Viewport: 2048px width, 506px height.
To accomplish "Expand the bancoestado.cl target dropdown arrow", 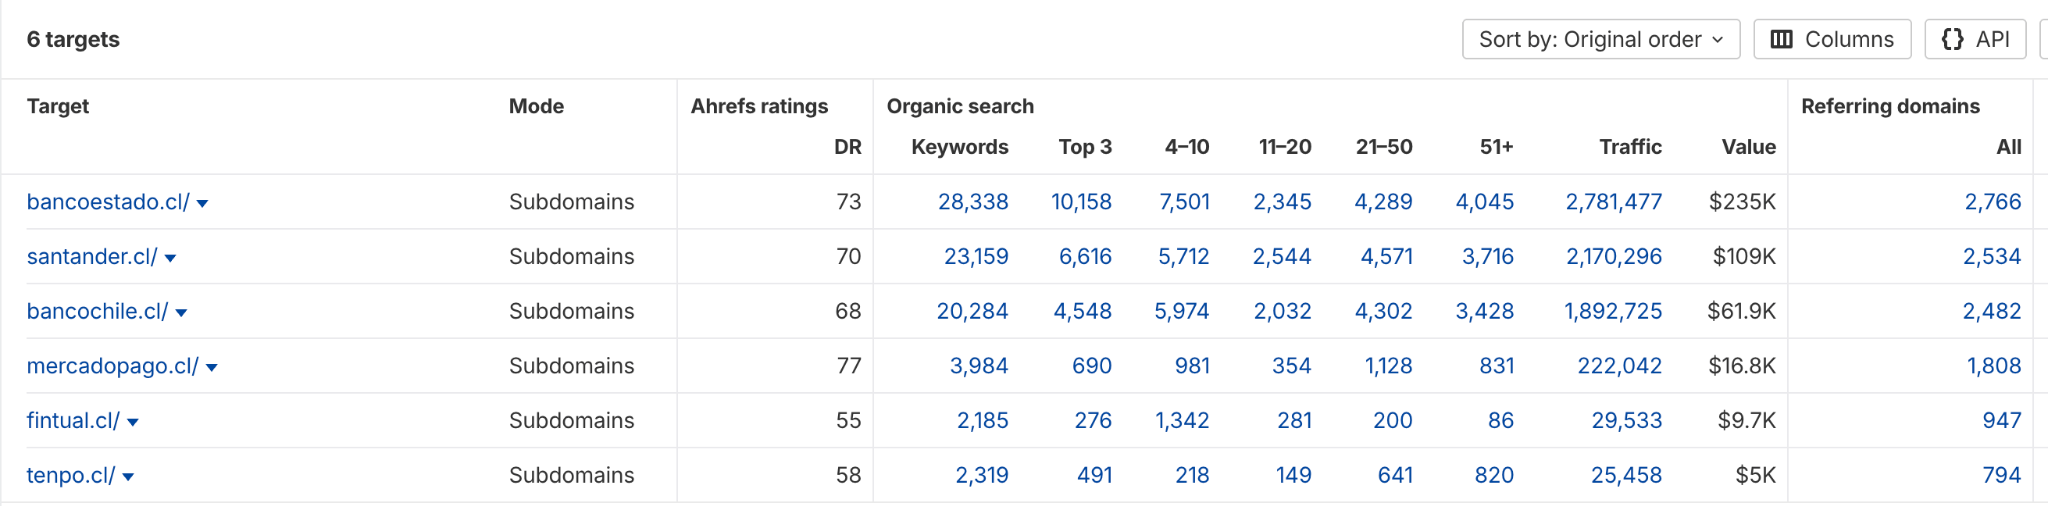I will tap(202, 203).
